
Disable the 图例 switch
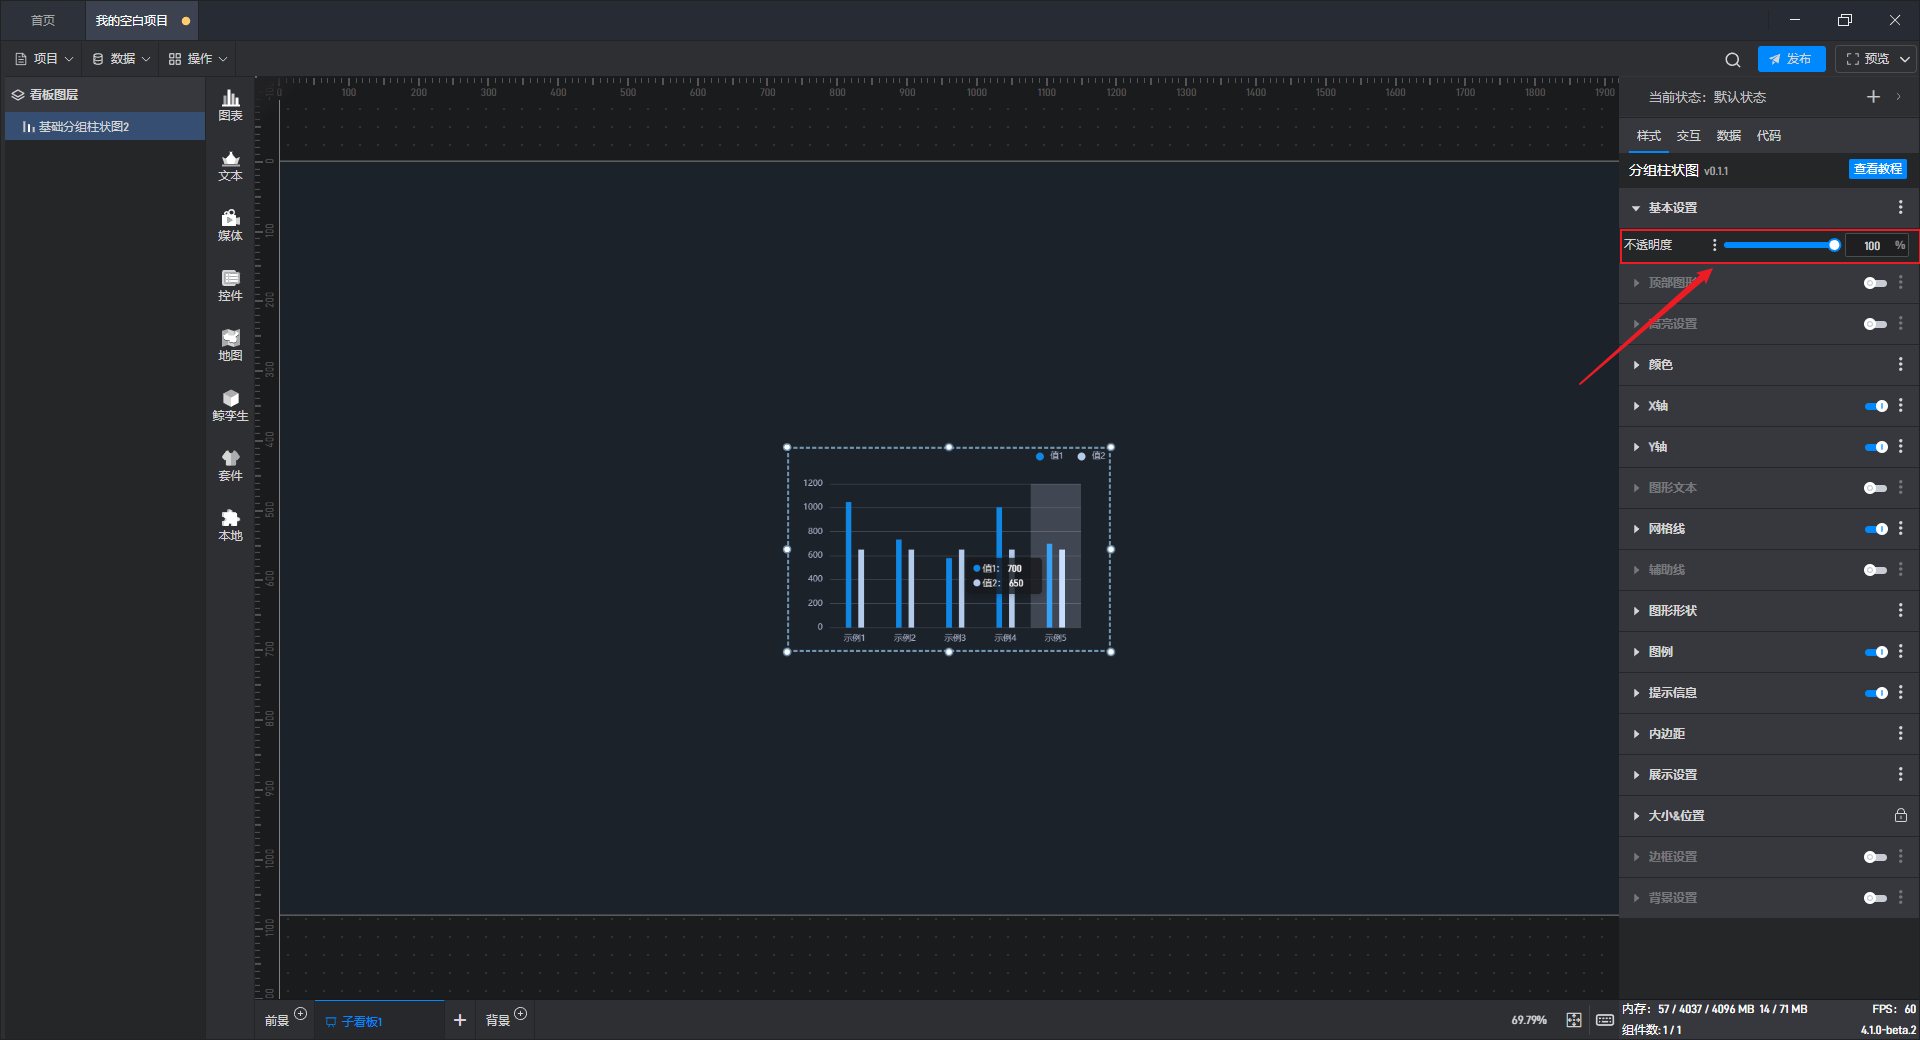(1876, 652)
